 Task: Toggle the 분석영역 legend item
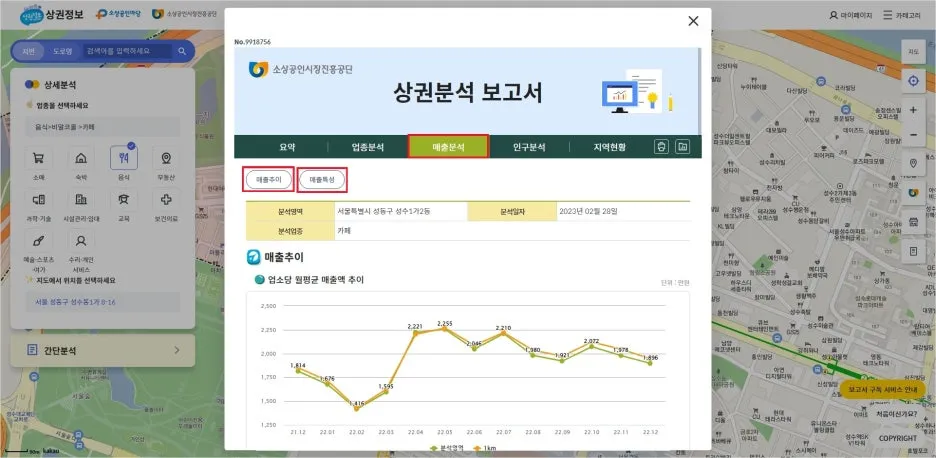click(x=446, y=448)
